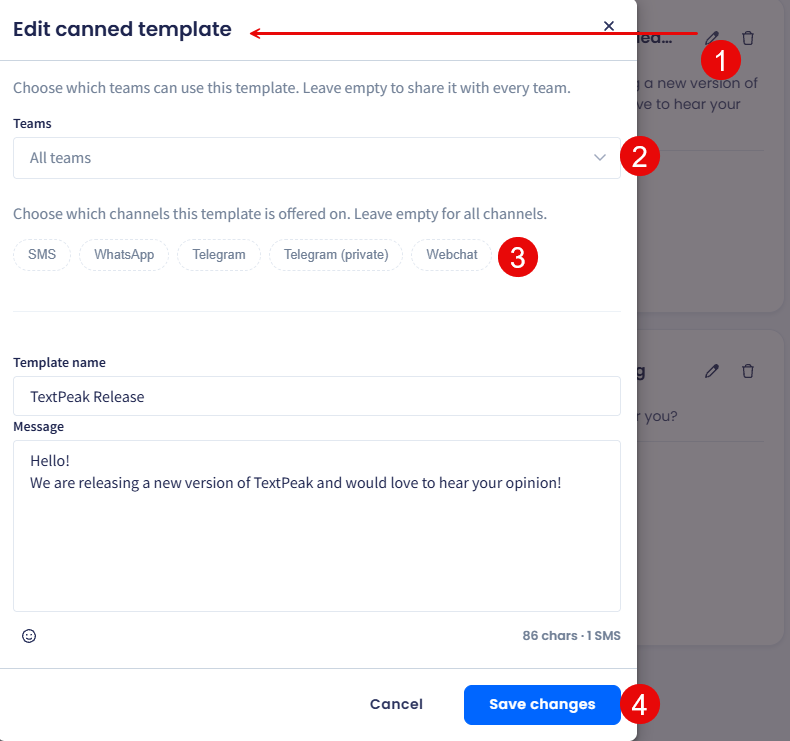Cancel editing the template
790x741 pixels.
[396, 704]
